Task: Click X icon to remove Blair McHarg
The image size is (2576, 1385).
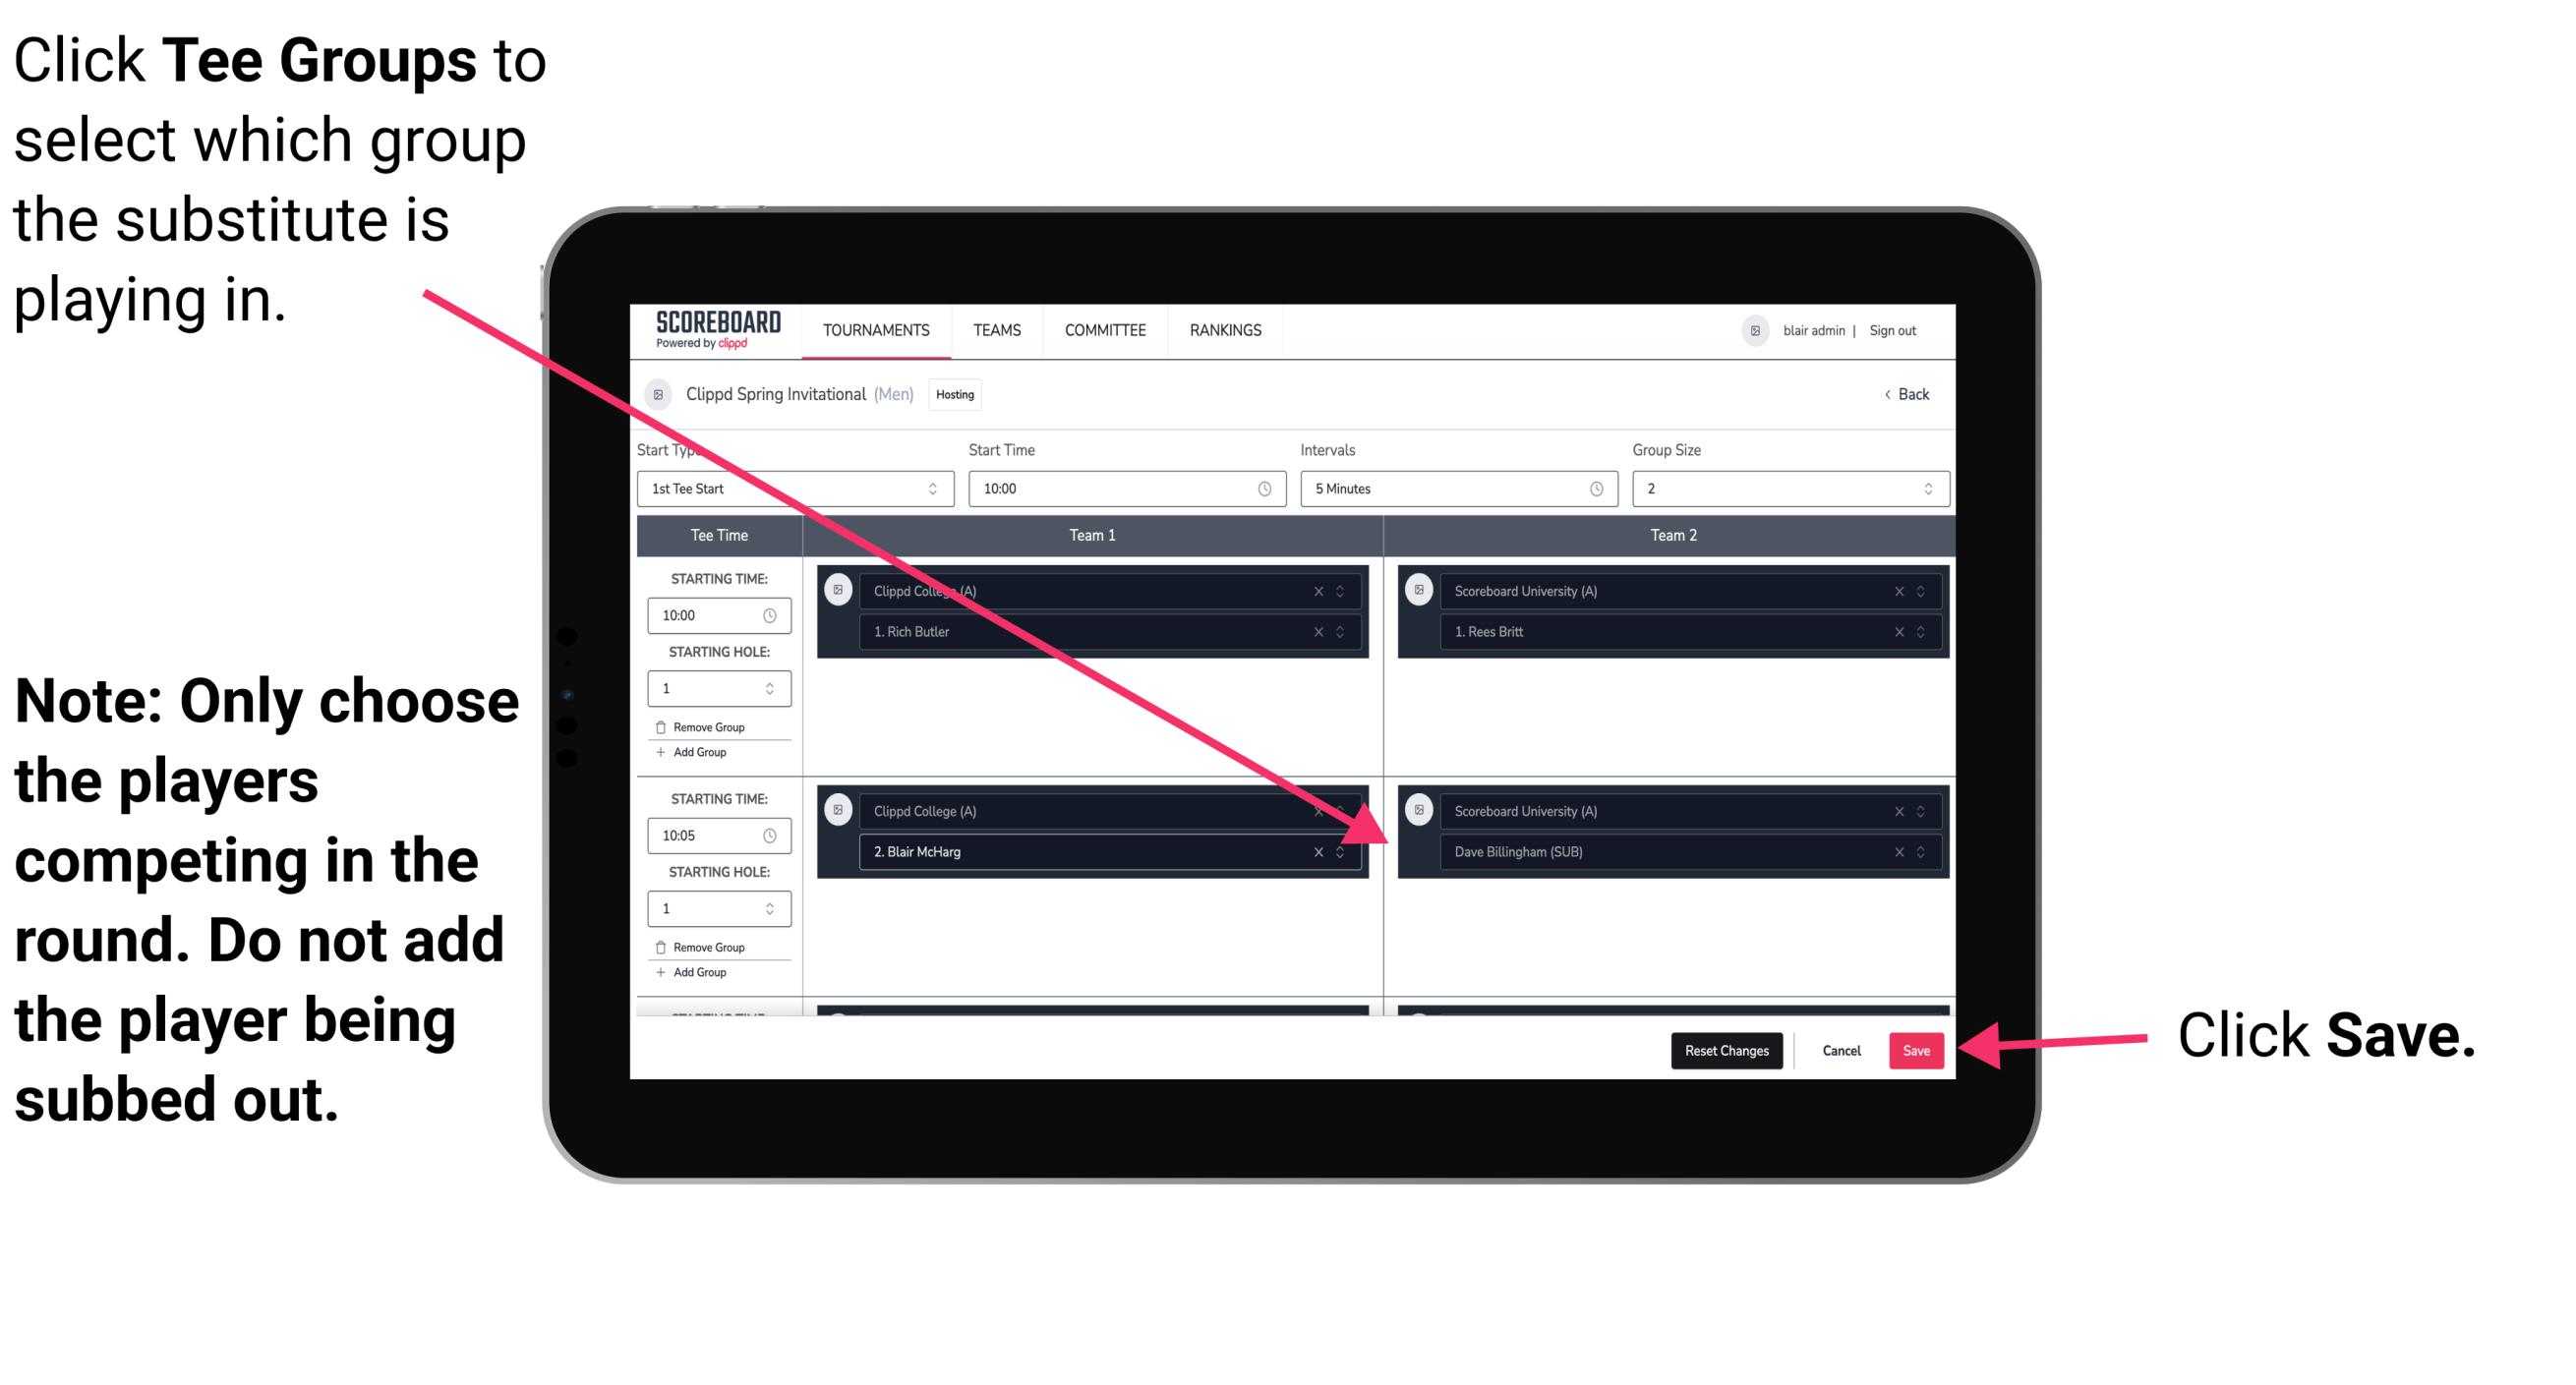Action: (x=1322, y=851)
